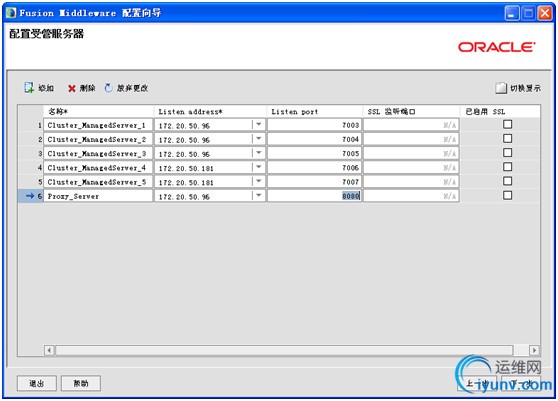Select row number 1 header
Image resolution: width=558 pixels, height=401 pixels.
click(x=31, y=125)
